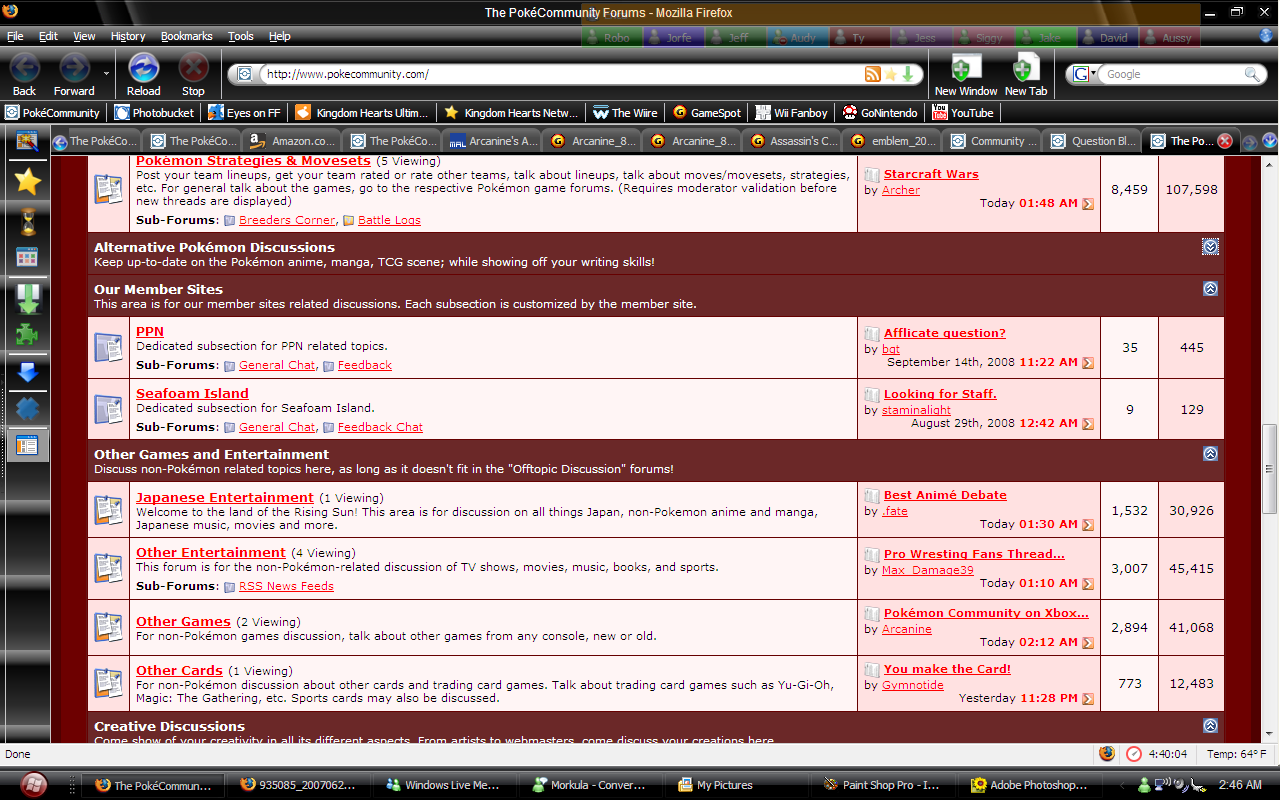Open downloads with green arrow sidebar icon
Viewport: 1280px width, 800px height.
click(27, 299)
